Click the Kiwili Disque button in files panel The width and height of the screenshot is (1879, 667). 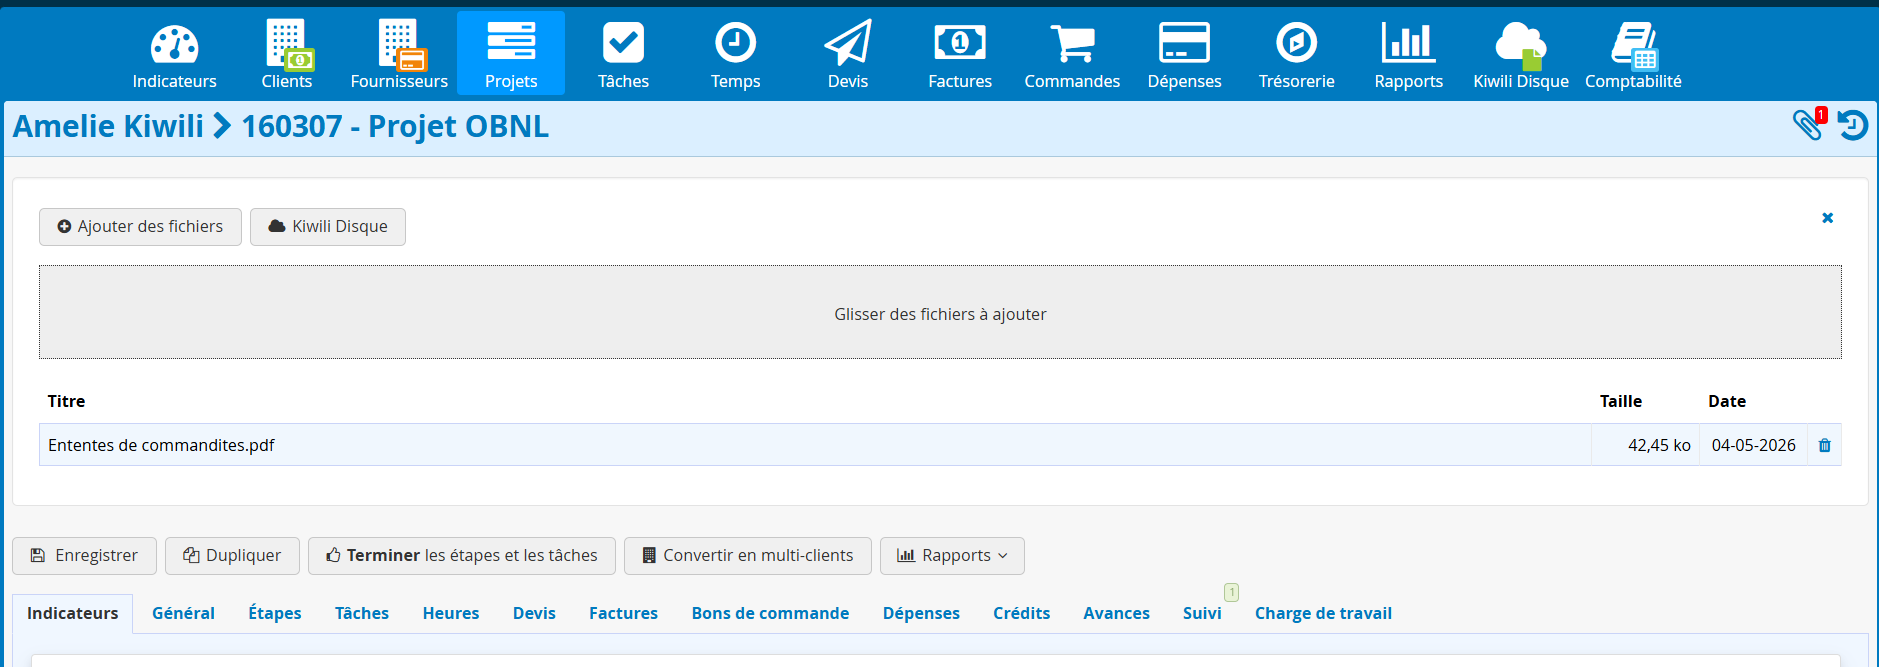328,227
